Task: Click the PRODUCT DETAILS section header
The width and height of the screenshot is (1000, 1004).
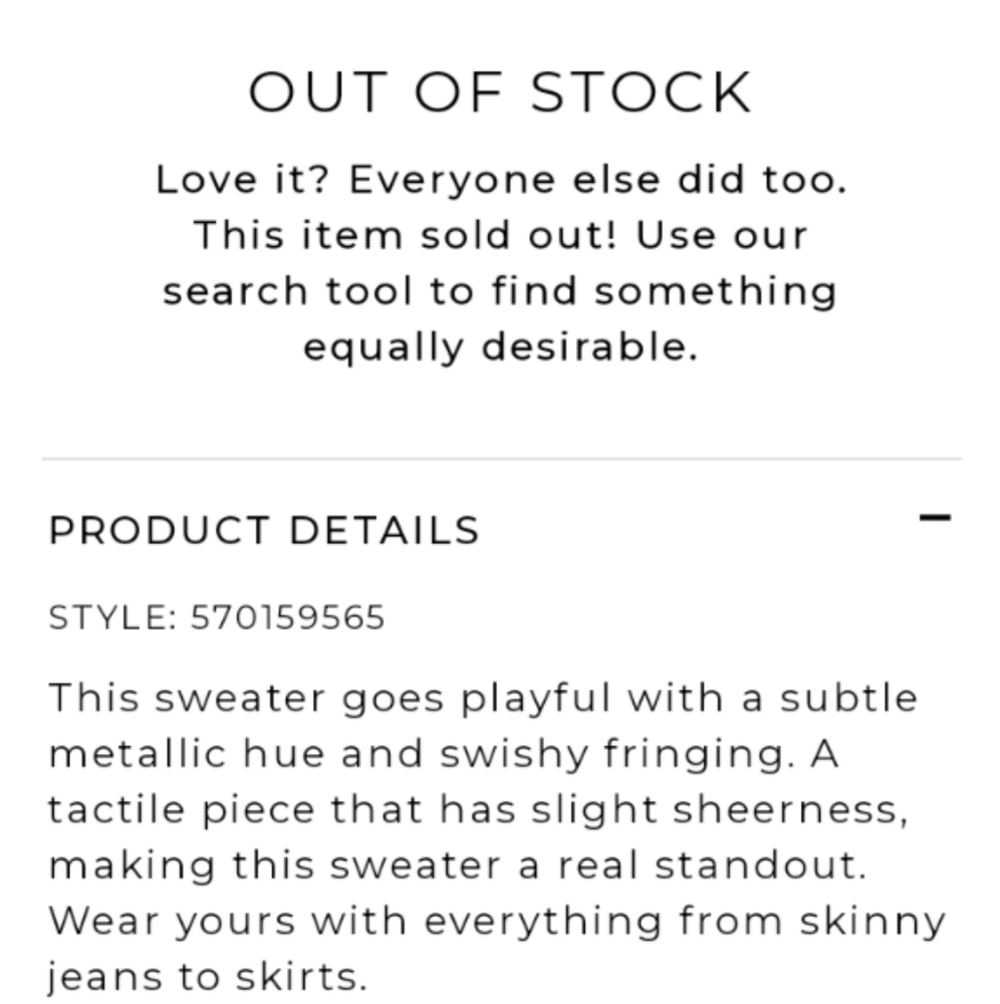Action: (264, 530)
